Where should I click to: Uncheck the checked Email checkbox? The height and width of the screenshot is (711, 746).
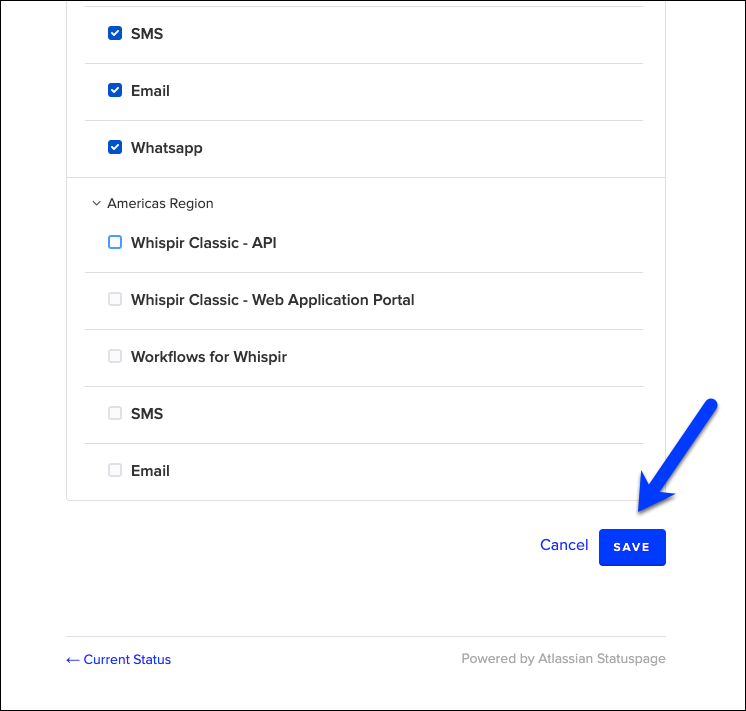115,90
